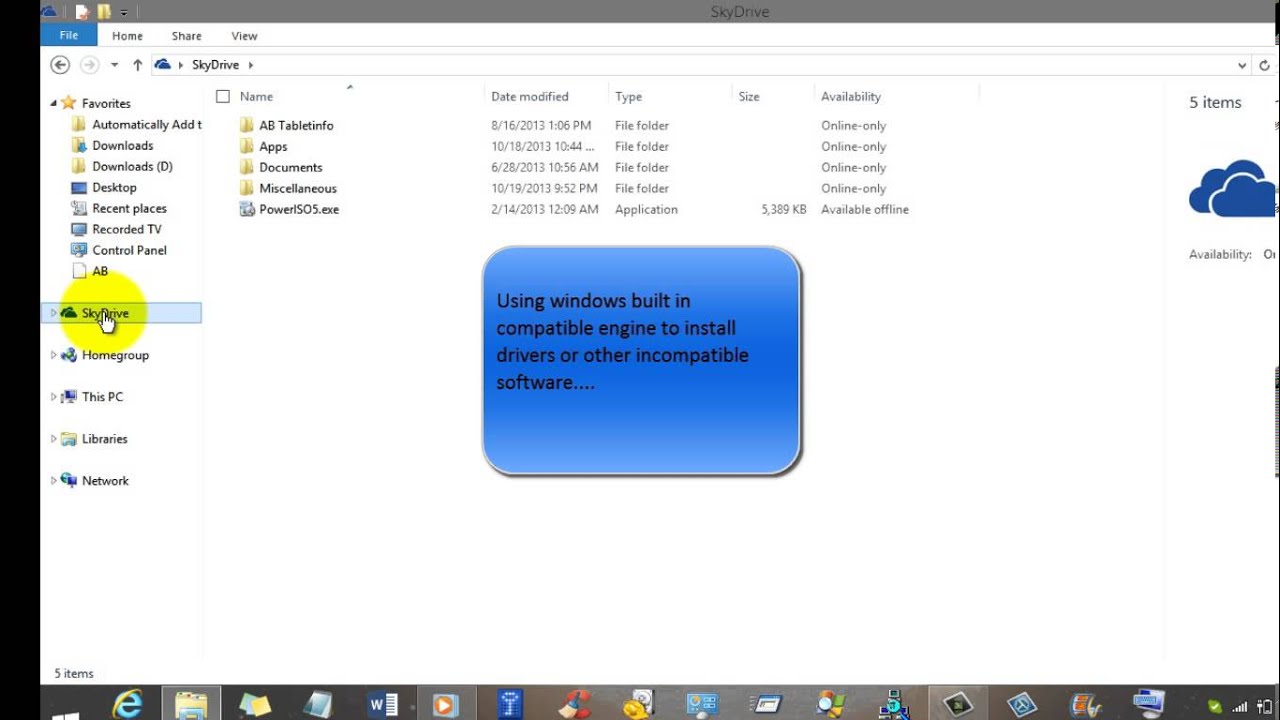
Task: Open the File menu tab
Action: pyautogui.click(x=69, y=35)
